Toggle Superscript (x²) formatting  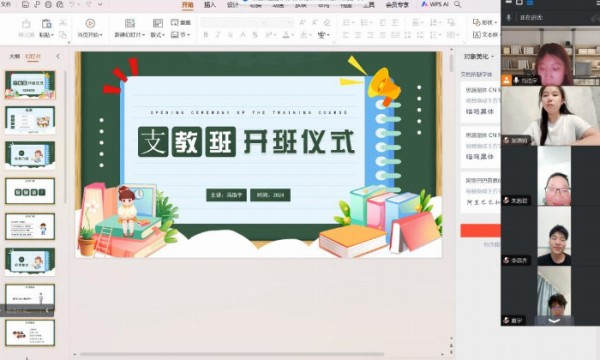tap(268, 35)
